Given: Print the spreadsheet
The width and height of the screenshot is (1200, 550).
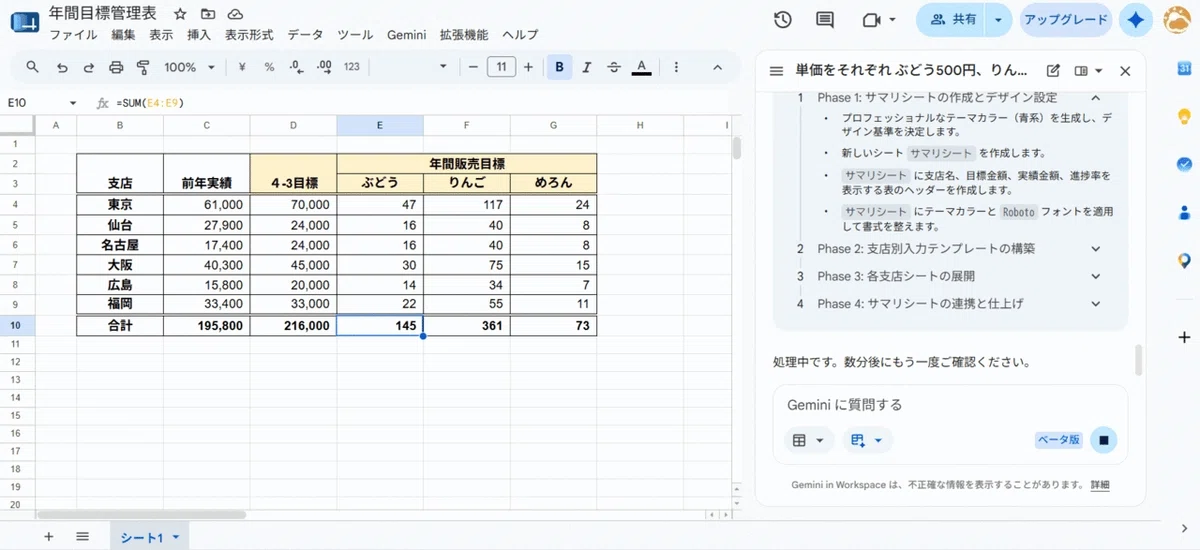Looking at the screenshot, I should click(x=116, y=67).
